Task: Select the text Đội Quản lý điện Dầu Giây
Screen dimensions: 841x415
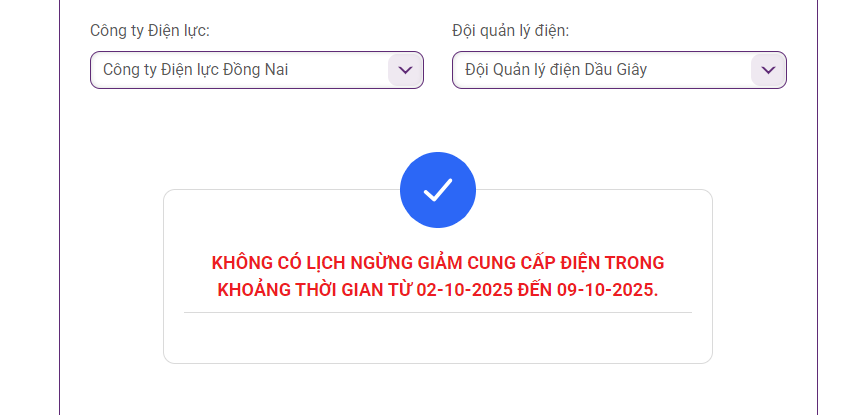Action: pos(556,70)
